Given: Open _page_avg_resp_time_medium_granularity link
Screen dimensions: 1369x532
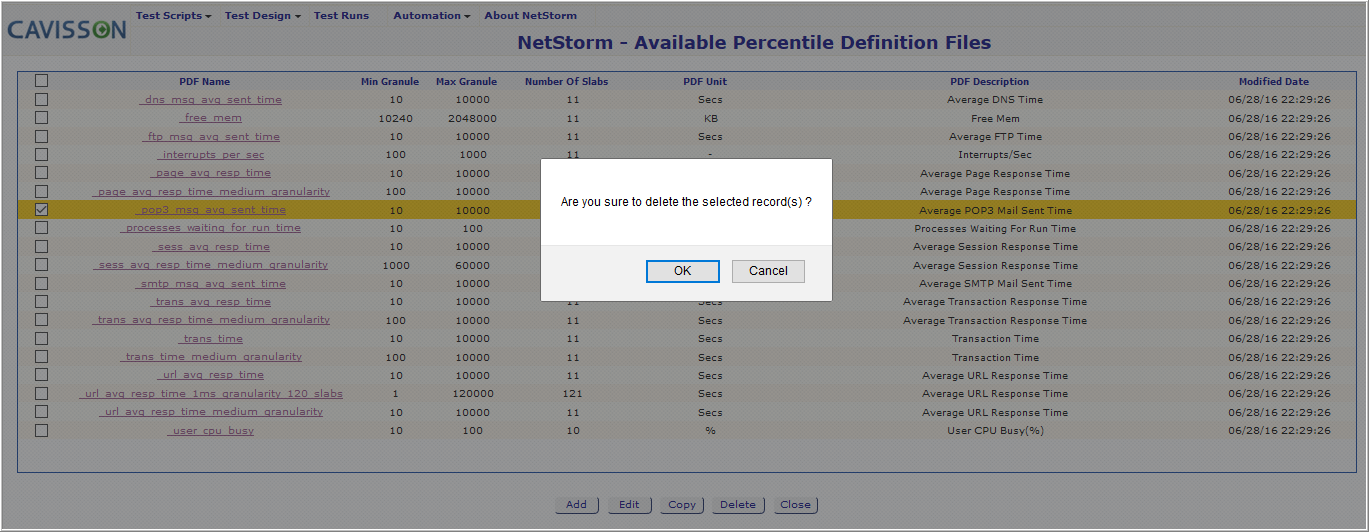Looking at the screenshot, I should pos(210,192).
